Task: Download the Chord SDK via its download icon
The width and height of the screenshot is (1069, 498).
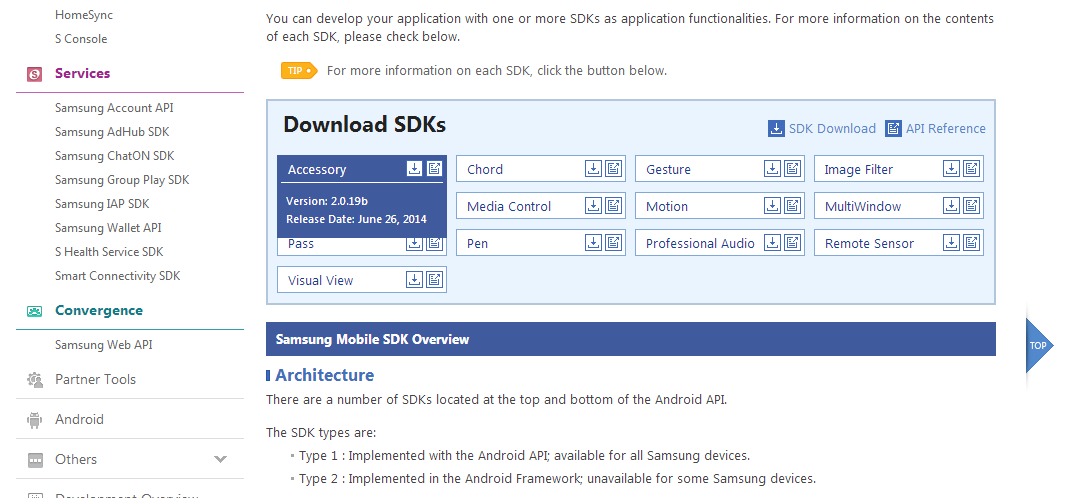Action: (x=593, y=169)
